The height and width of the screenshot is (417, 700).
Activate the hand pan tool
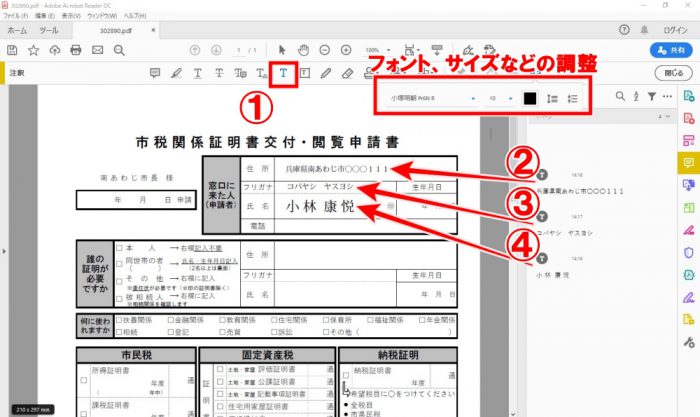click(x=304, y=50)
